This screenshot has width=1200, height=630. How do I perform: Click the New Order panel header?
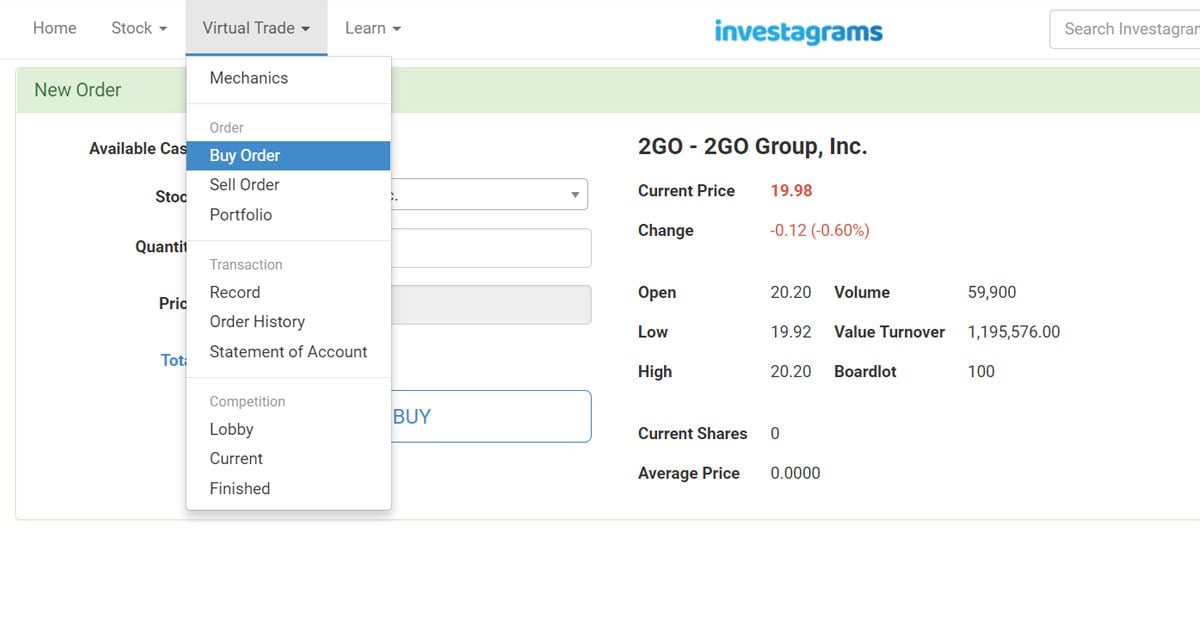608,90
